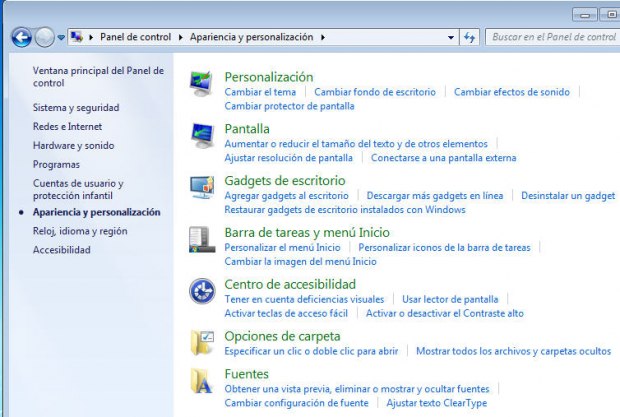Open Accesibilidad in the sidebar
The width and height of the screenshot is (620, 417).
point(61,250)
